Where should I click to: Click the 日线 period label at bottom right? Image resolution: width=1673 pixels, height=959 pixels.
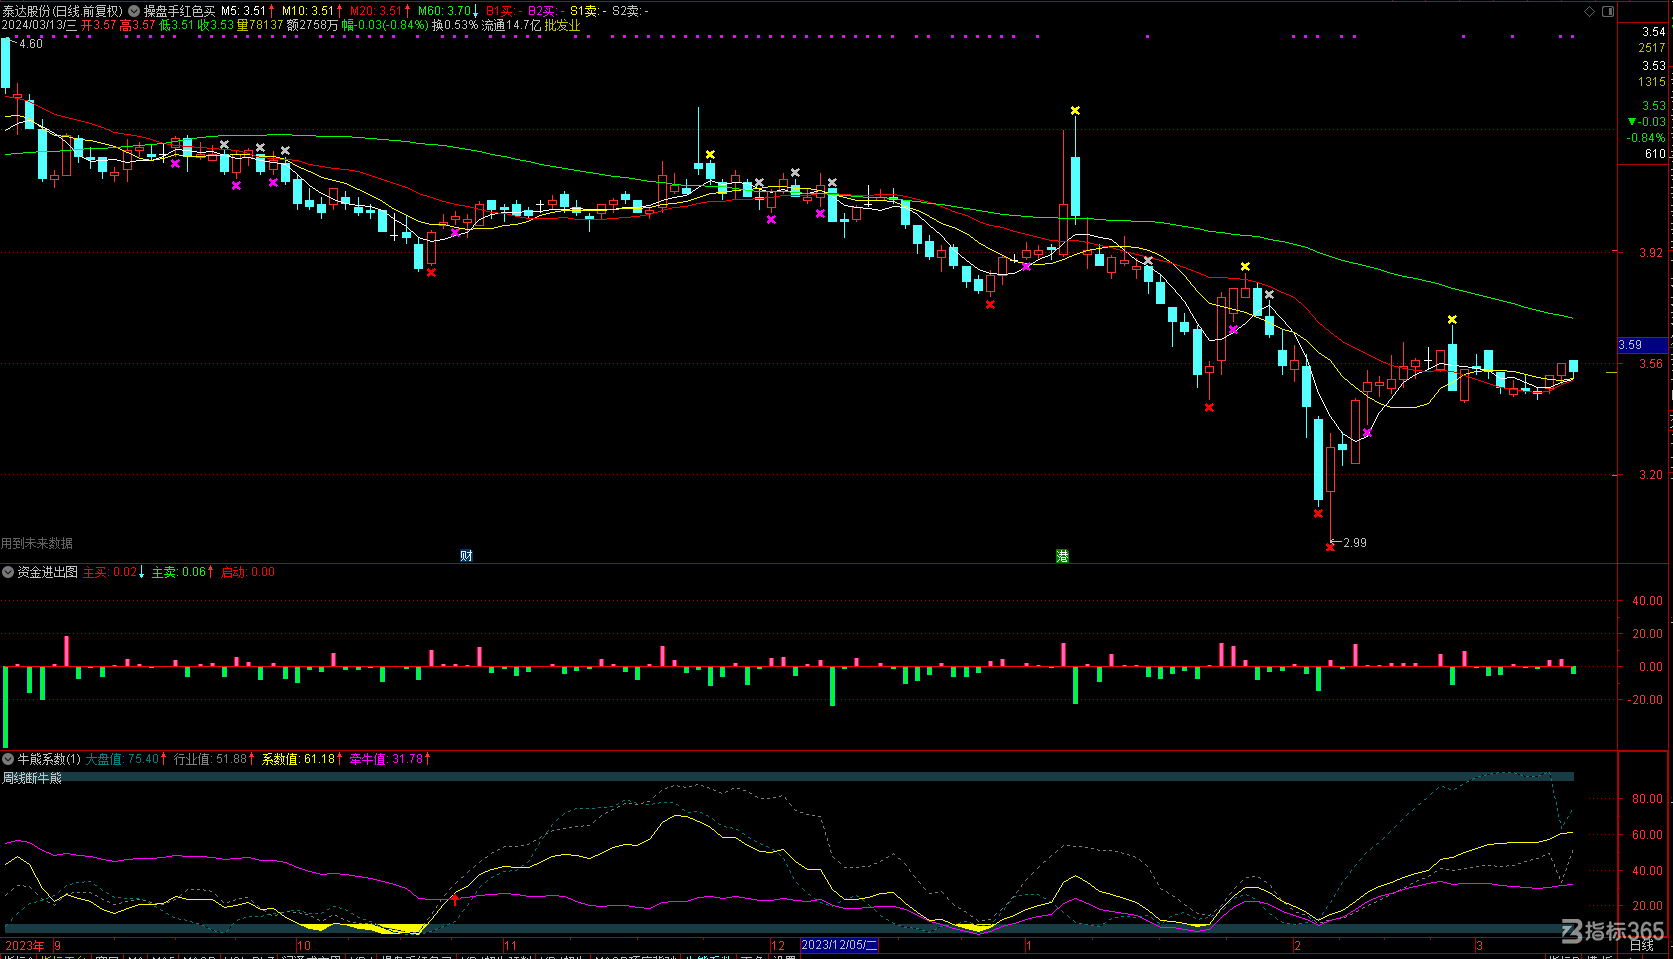[x=1641, y=945]
